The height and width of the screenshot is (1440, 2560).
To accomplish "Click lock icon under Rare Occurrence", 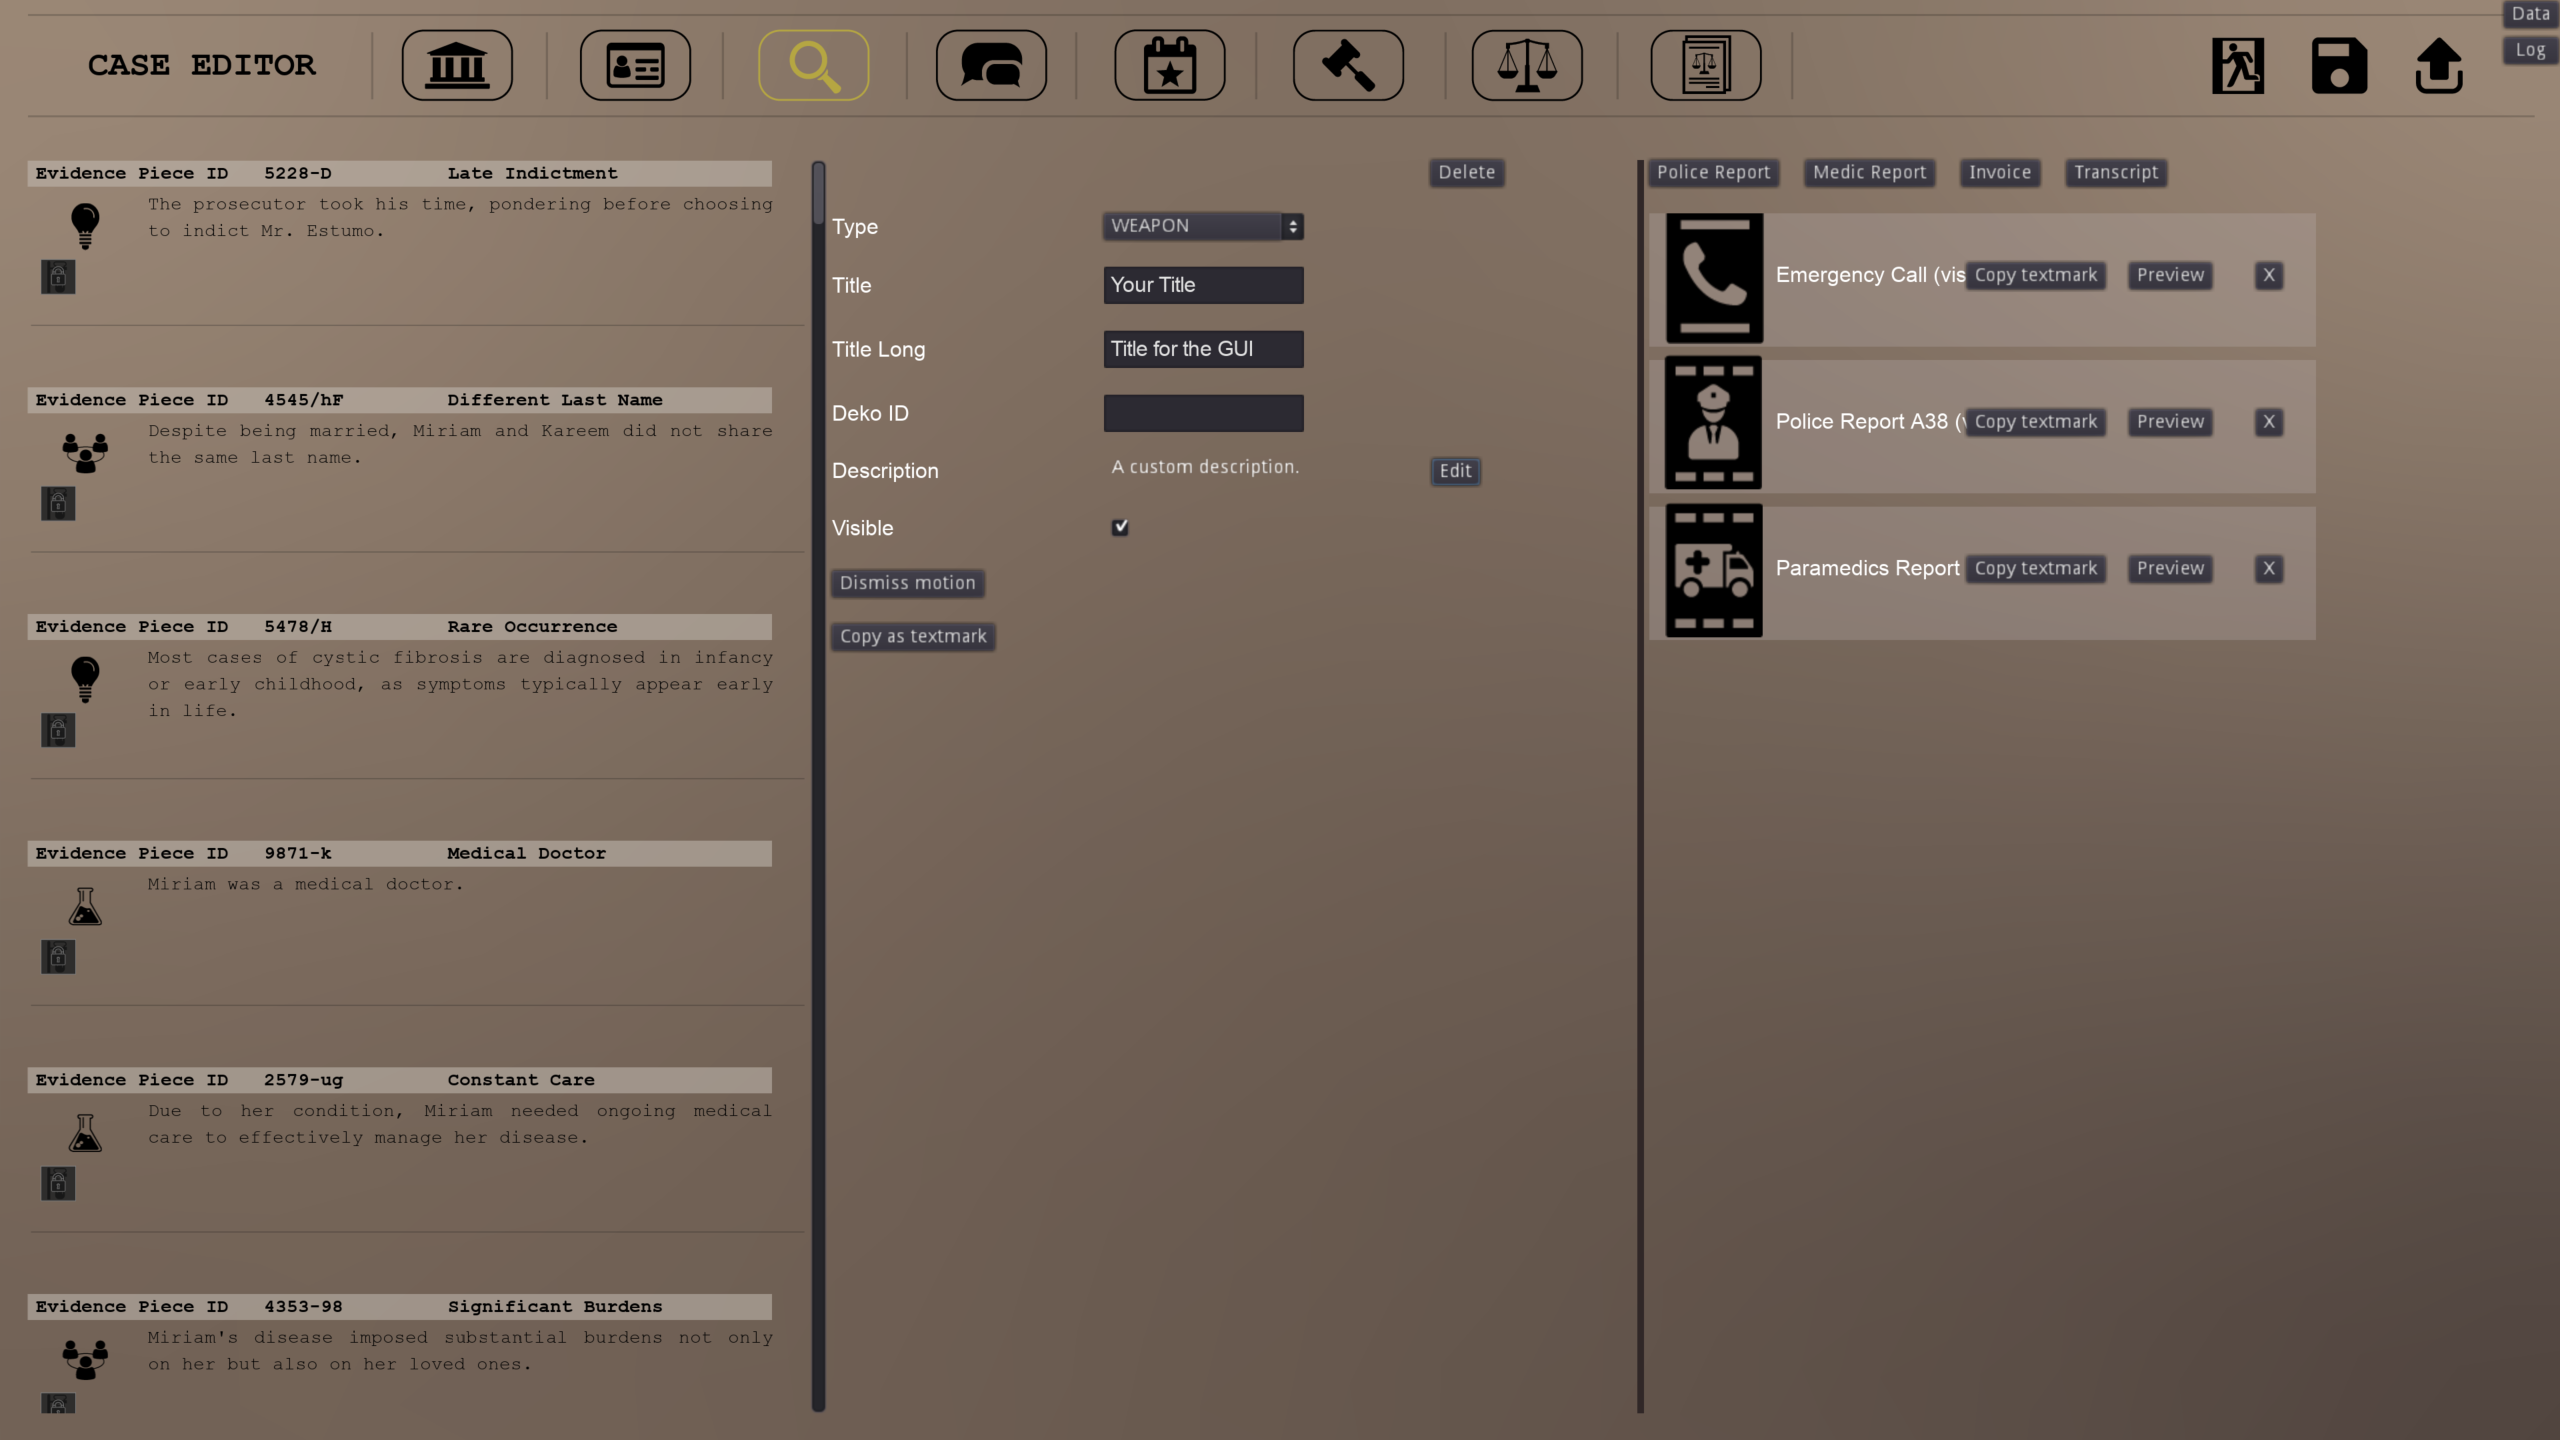I will 58,731.
